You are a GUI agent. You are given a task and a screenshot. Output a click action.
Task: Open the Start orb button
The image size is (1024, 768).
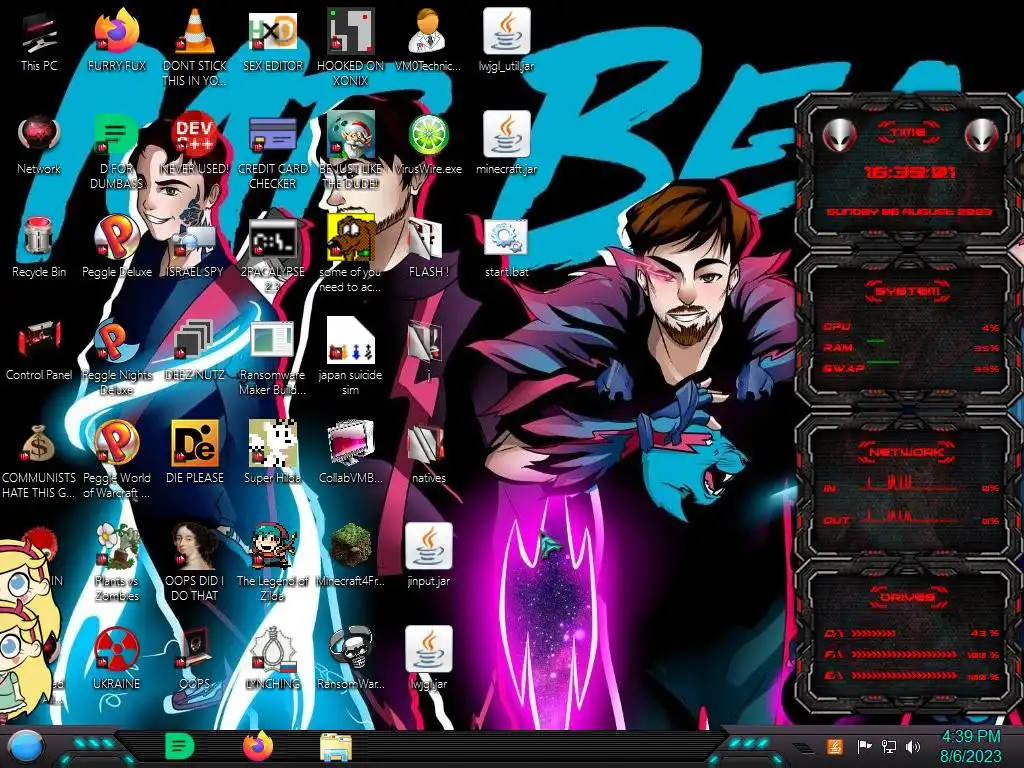tap(26, 747)
